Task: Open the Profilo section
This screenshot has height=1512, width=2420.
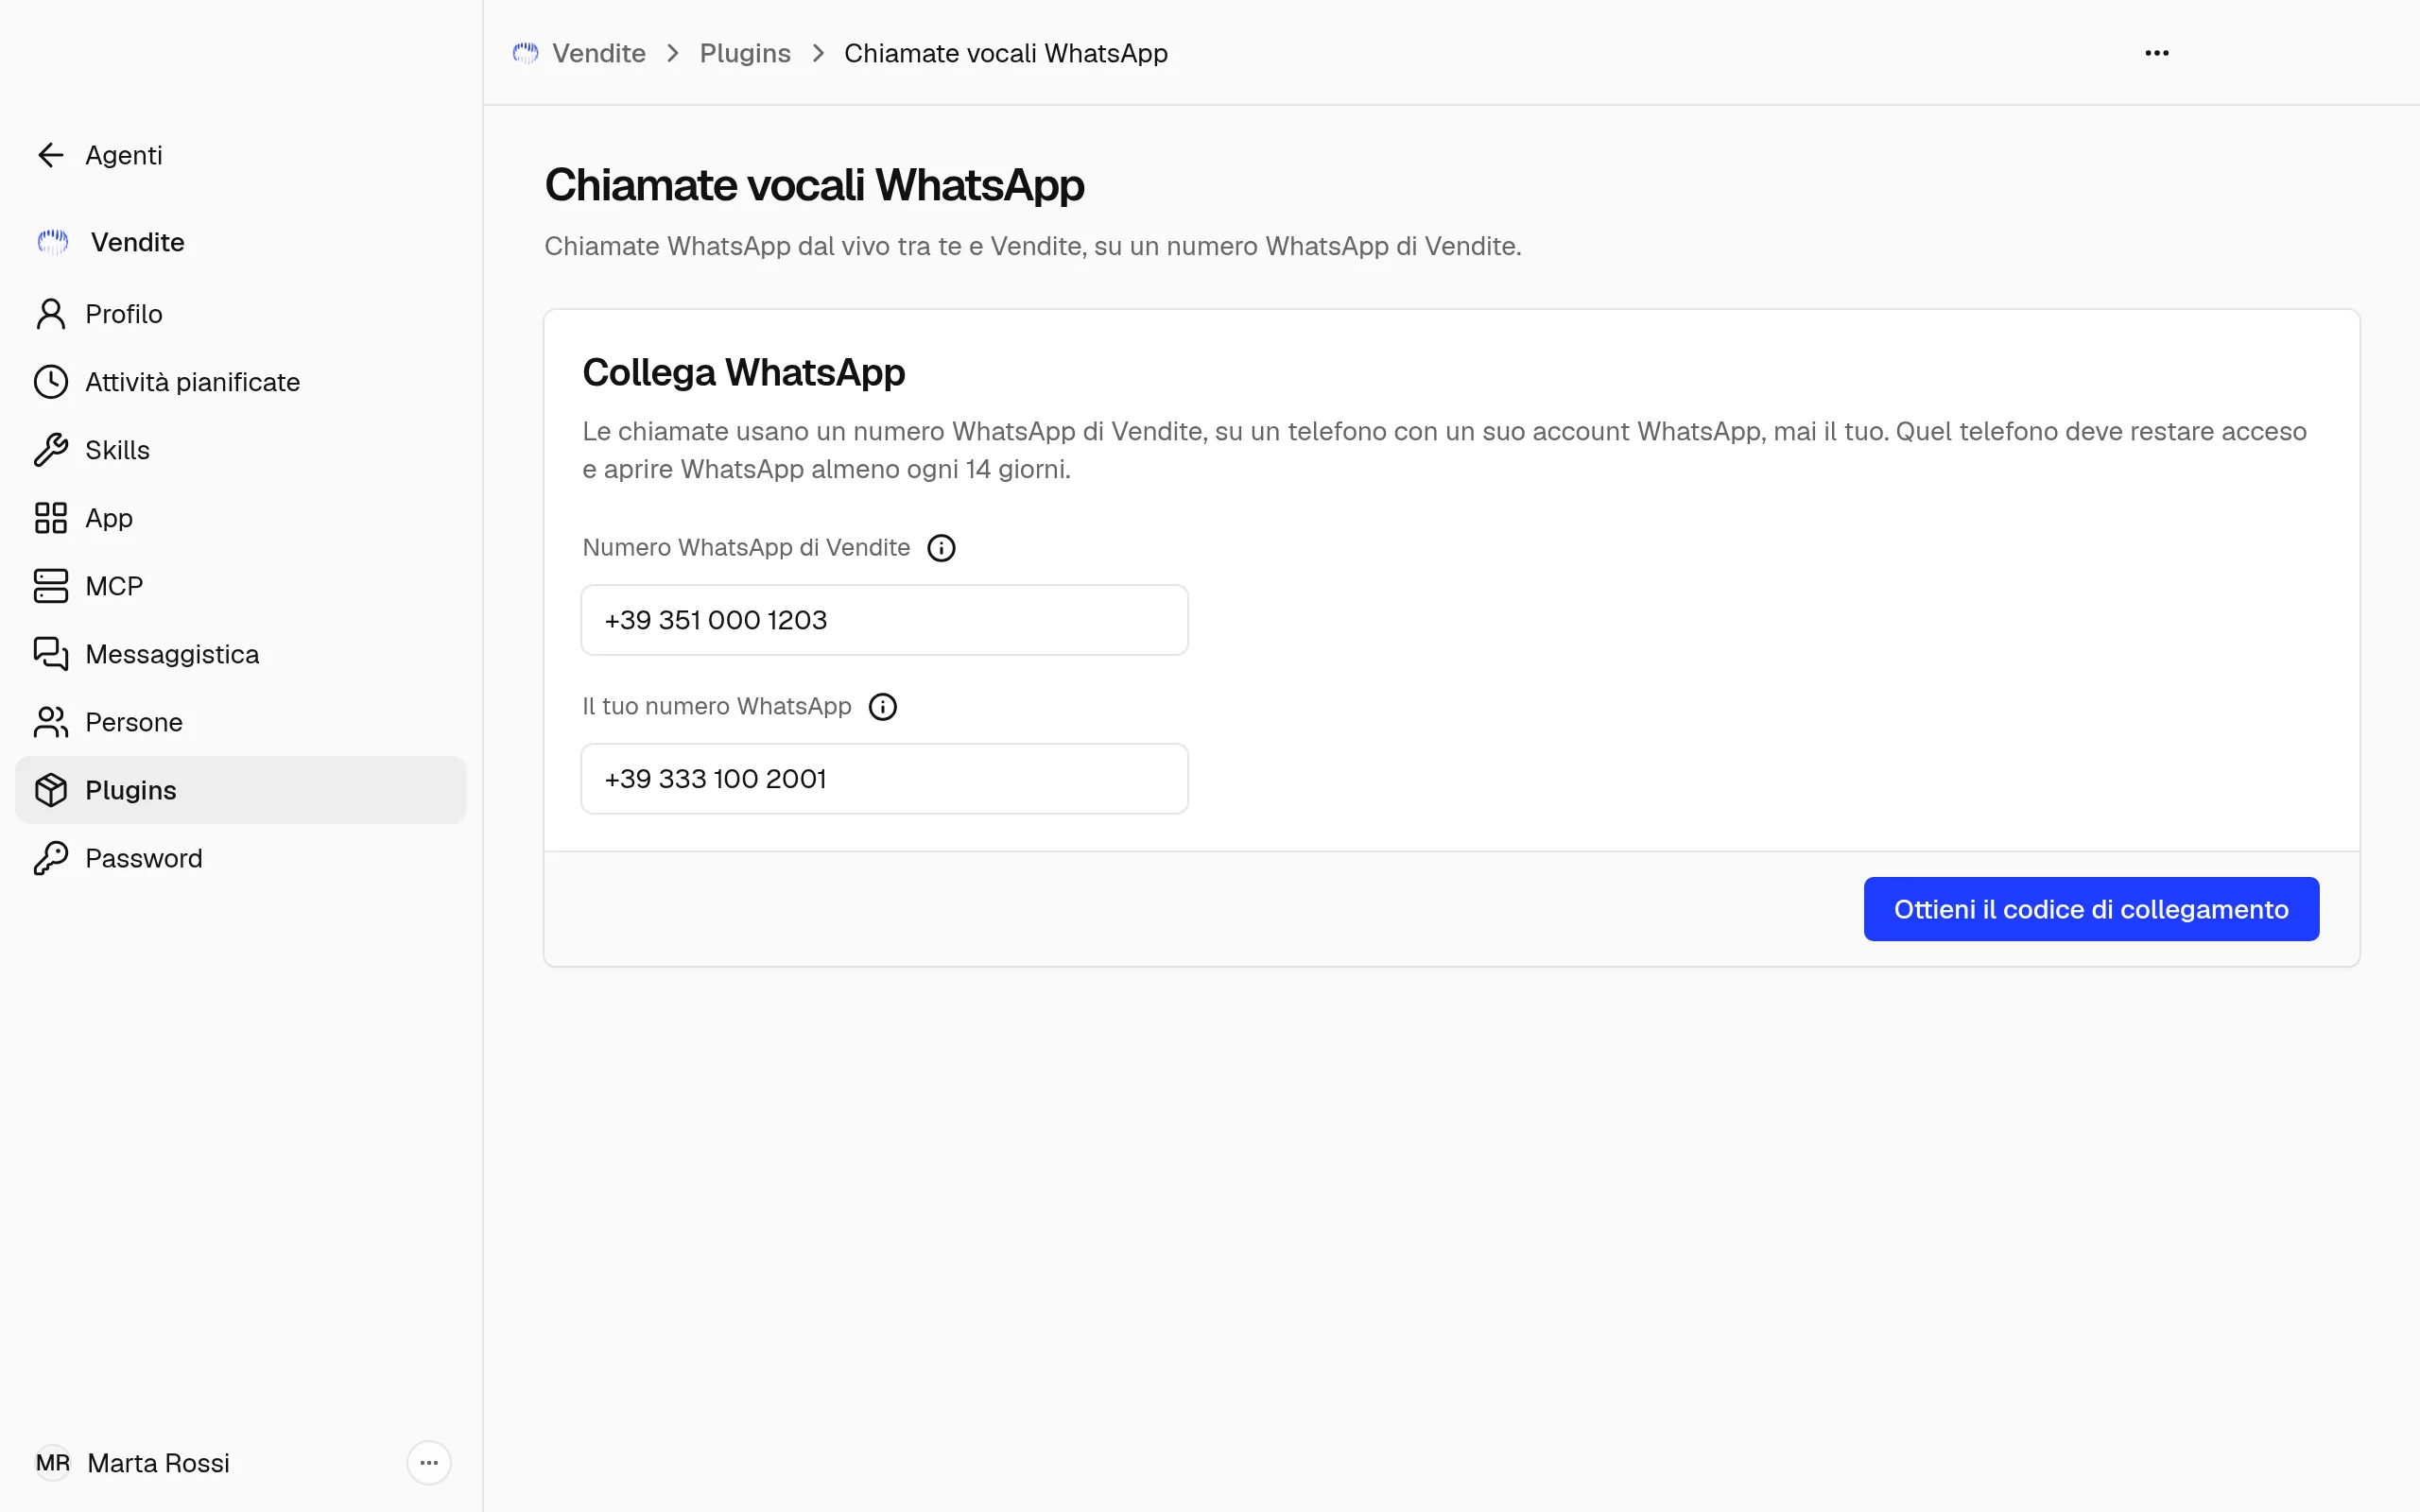Action: 241,314
